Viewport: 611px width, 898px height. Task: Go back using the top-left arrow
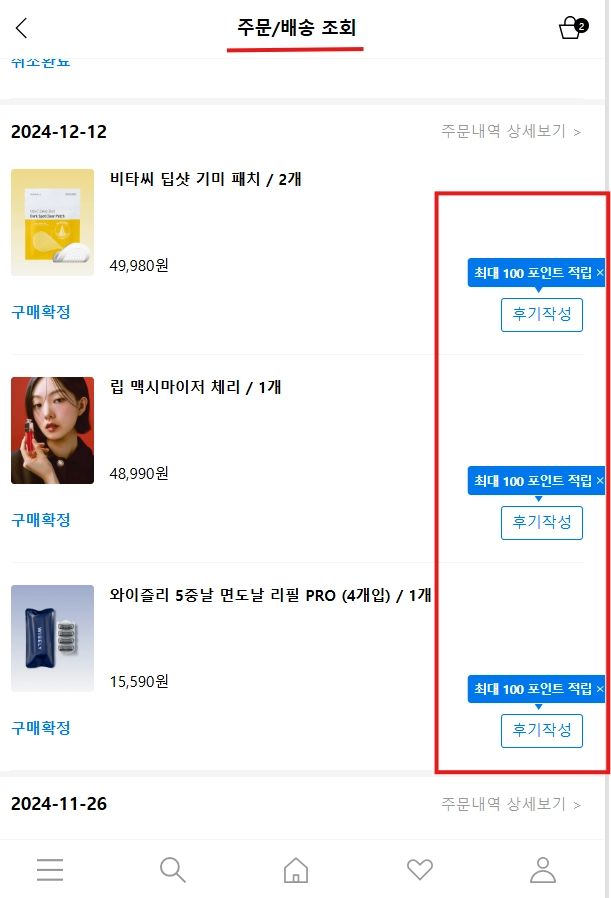point(22,27)
